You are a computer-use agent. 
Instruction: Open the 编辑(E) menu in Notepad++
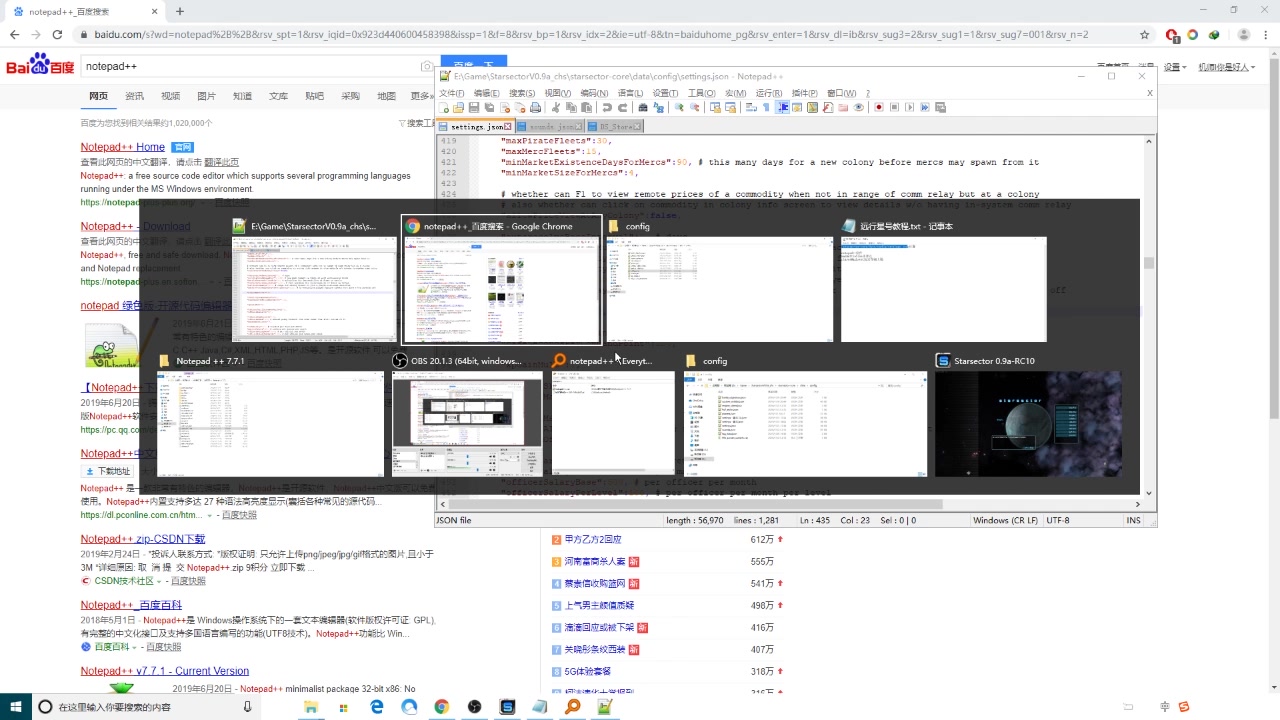[486, 93]
